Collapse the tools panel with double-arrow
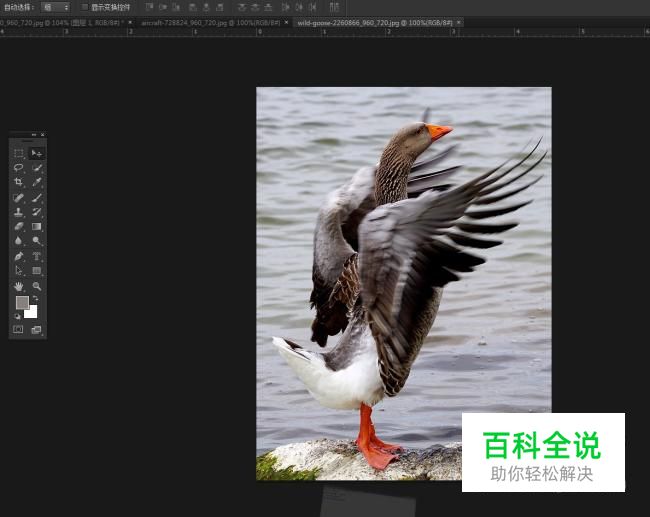 tap(33, 135)
